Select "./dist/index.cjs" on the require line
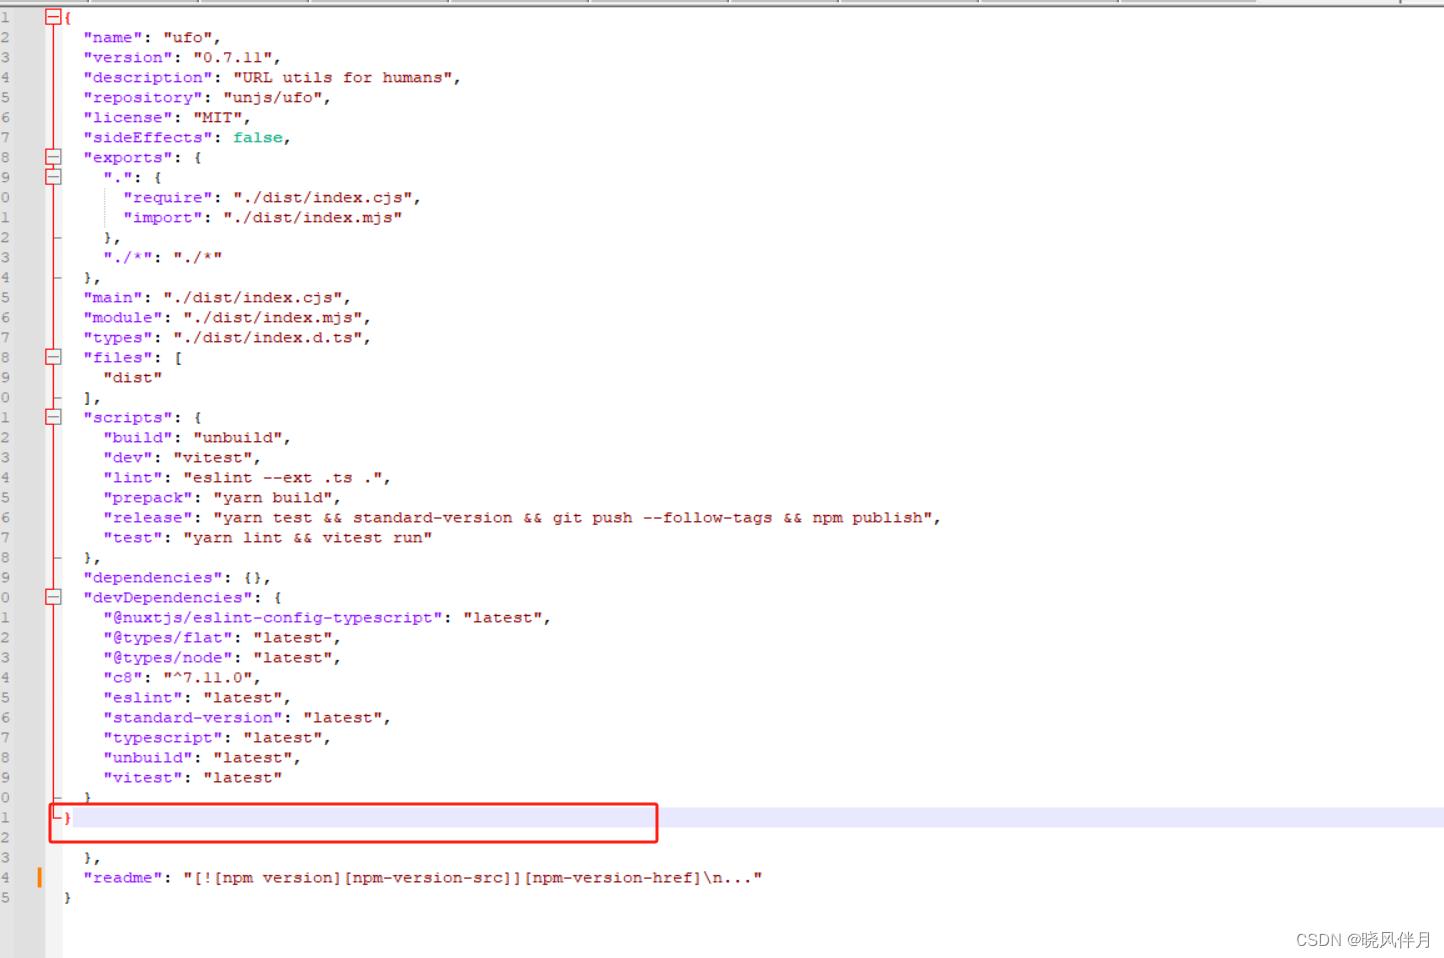 pos(323,198)
